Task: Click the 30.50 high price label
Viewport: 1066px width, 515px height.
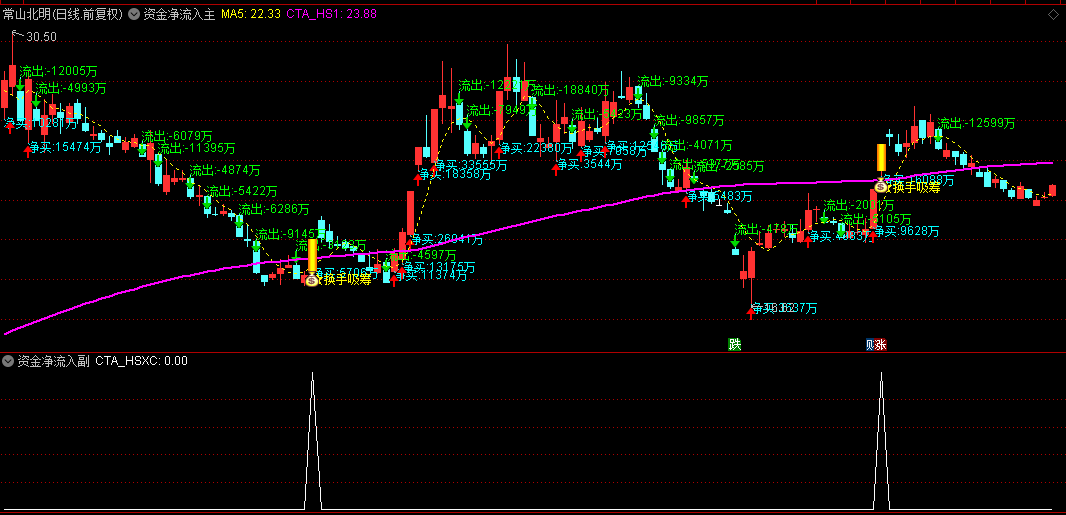Action: pos(41,37)
